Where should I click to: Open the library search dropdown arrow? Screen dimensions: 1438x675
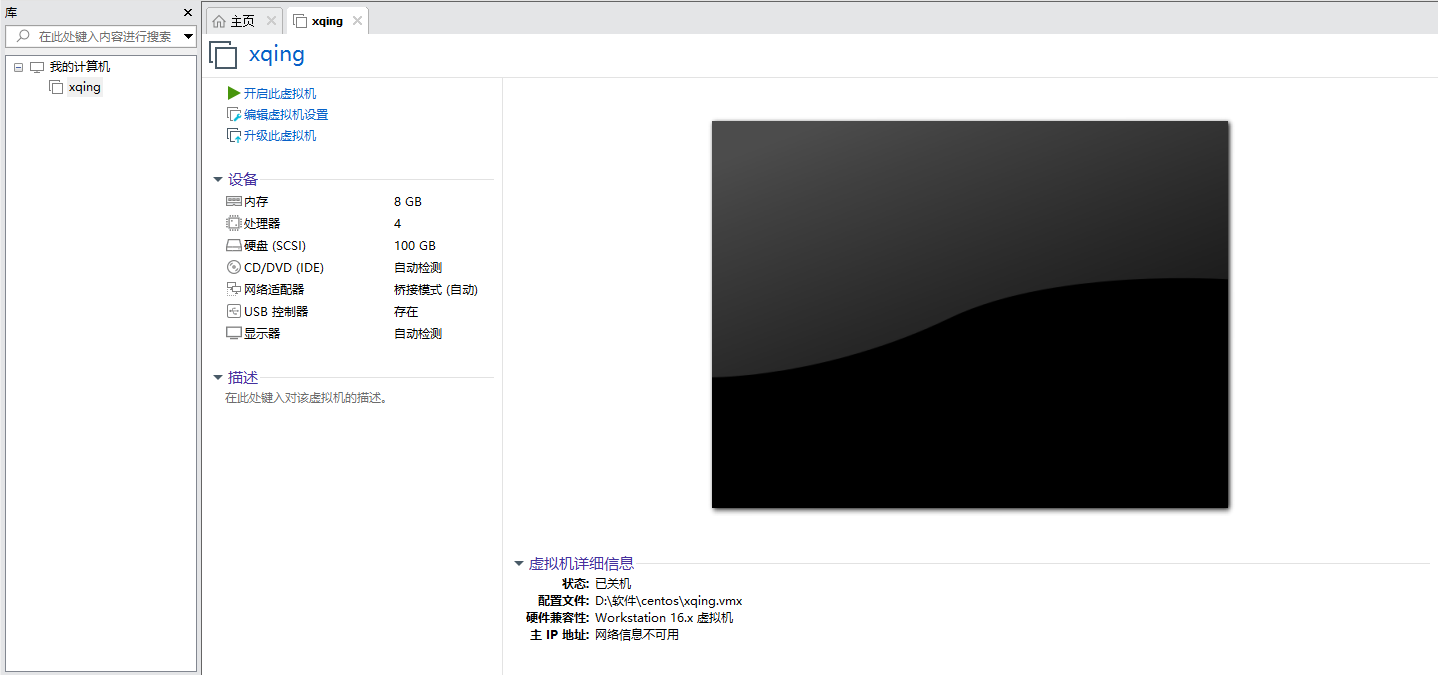tap(188, 36)
